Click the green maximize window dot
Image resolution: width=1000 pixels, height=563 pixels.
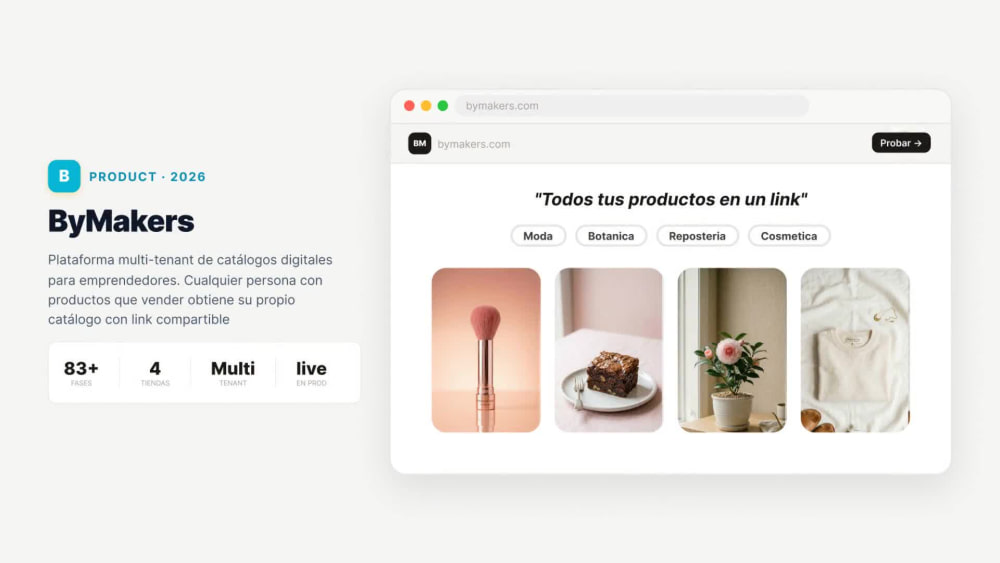(443, 106)
